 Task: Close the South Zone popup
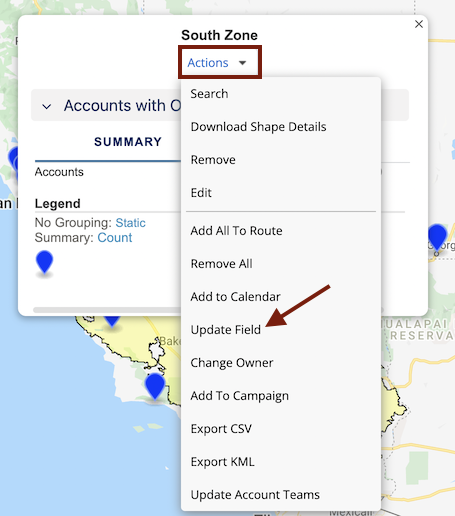(x=419, y=24)
